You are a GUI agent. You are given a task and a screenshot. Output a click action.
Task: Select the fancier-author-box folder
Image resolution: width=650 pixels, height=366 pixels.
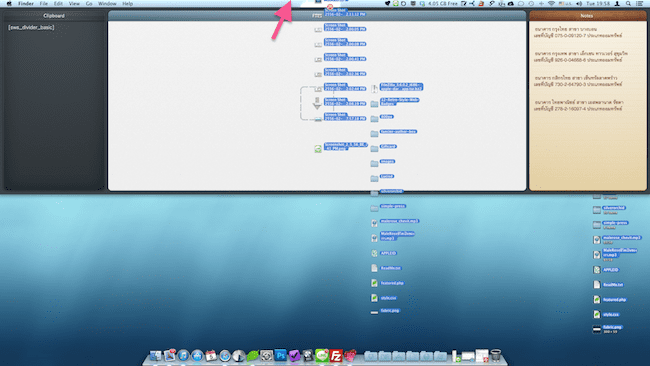point(393,133)
